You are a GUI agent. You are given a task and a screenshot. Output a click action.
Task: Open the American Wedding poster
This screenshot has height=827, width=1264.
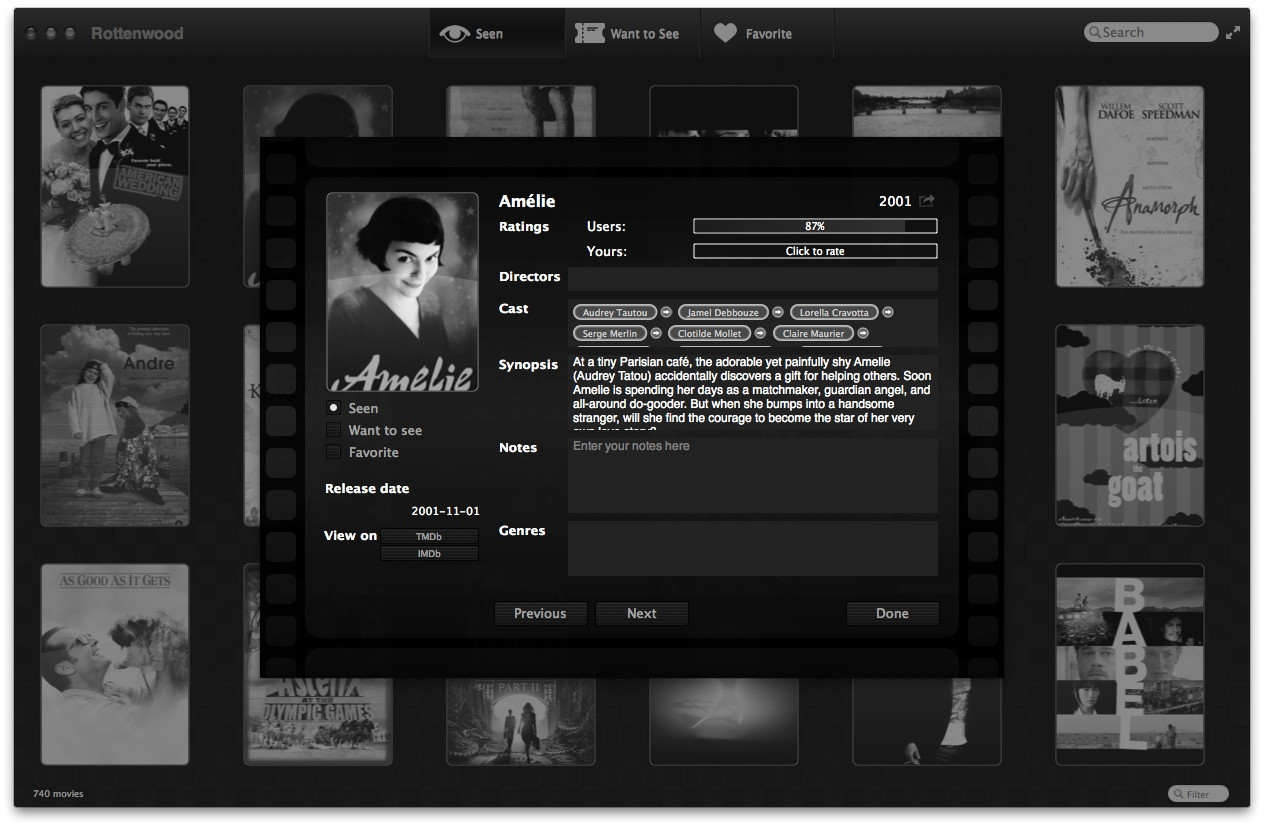(x=115, y=186)
